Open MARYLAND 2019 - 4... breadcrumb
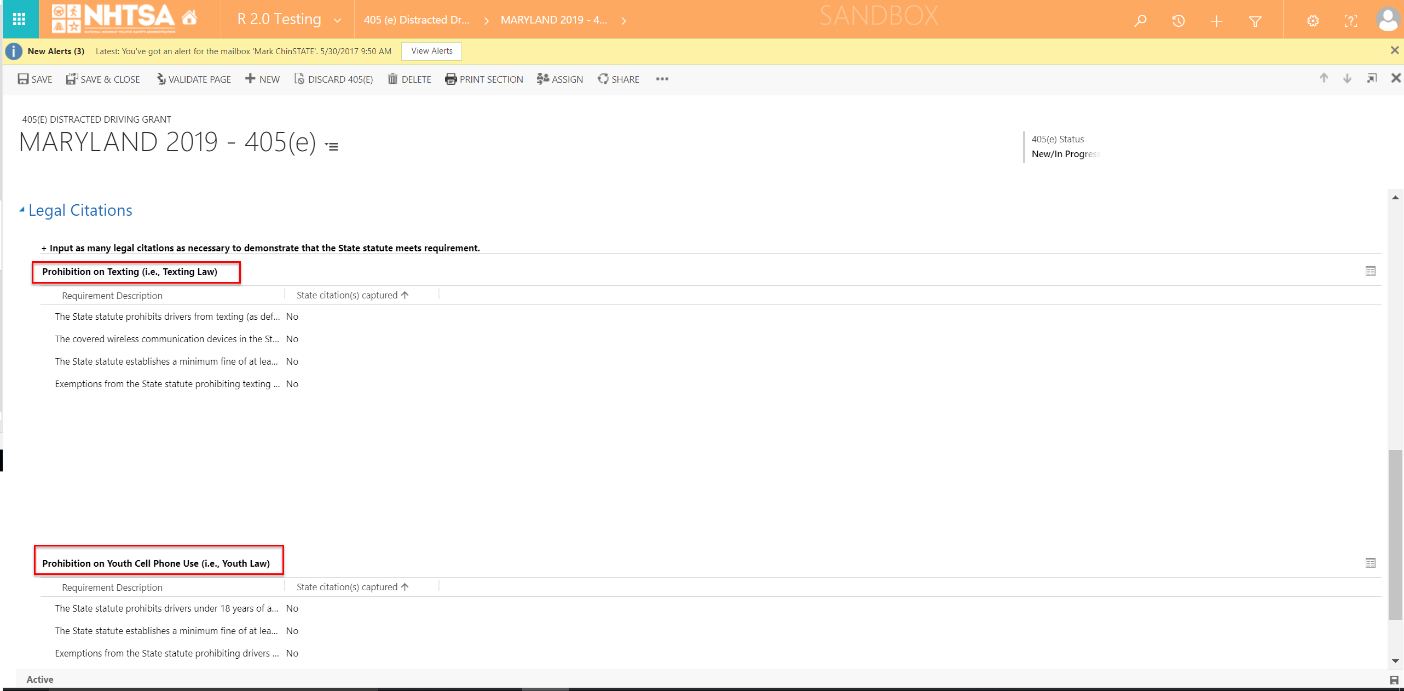 [x=554, y=20]
